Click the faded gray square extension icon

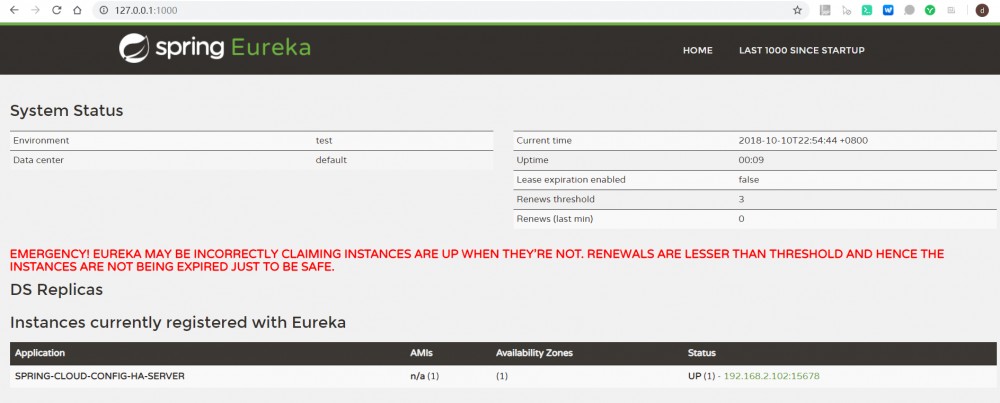click(951, 10)
